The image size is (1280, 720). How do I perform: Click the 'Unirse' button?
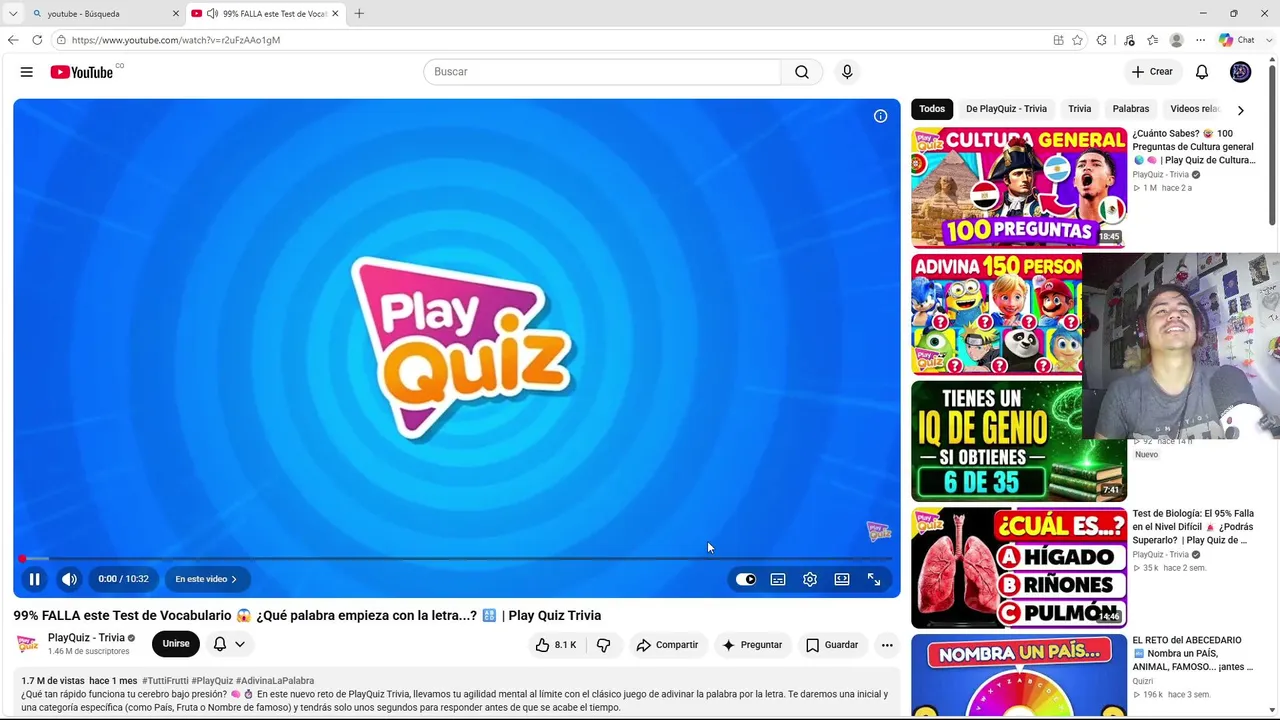click(176, 644)
